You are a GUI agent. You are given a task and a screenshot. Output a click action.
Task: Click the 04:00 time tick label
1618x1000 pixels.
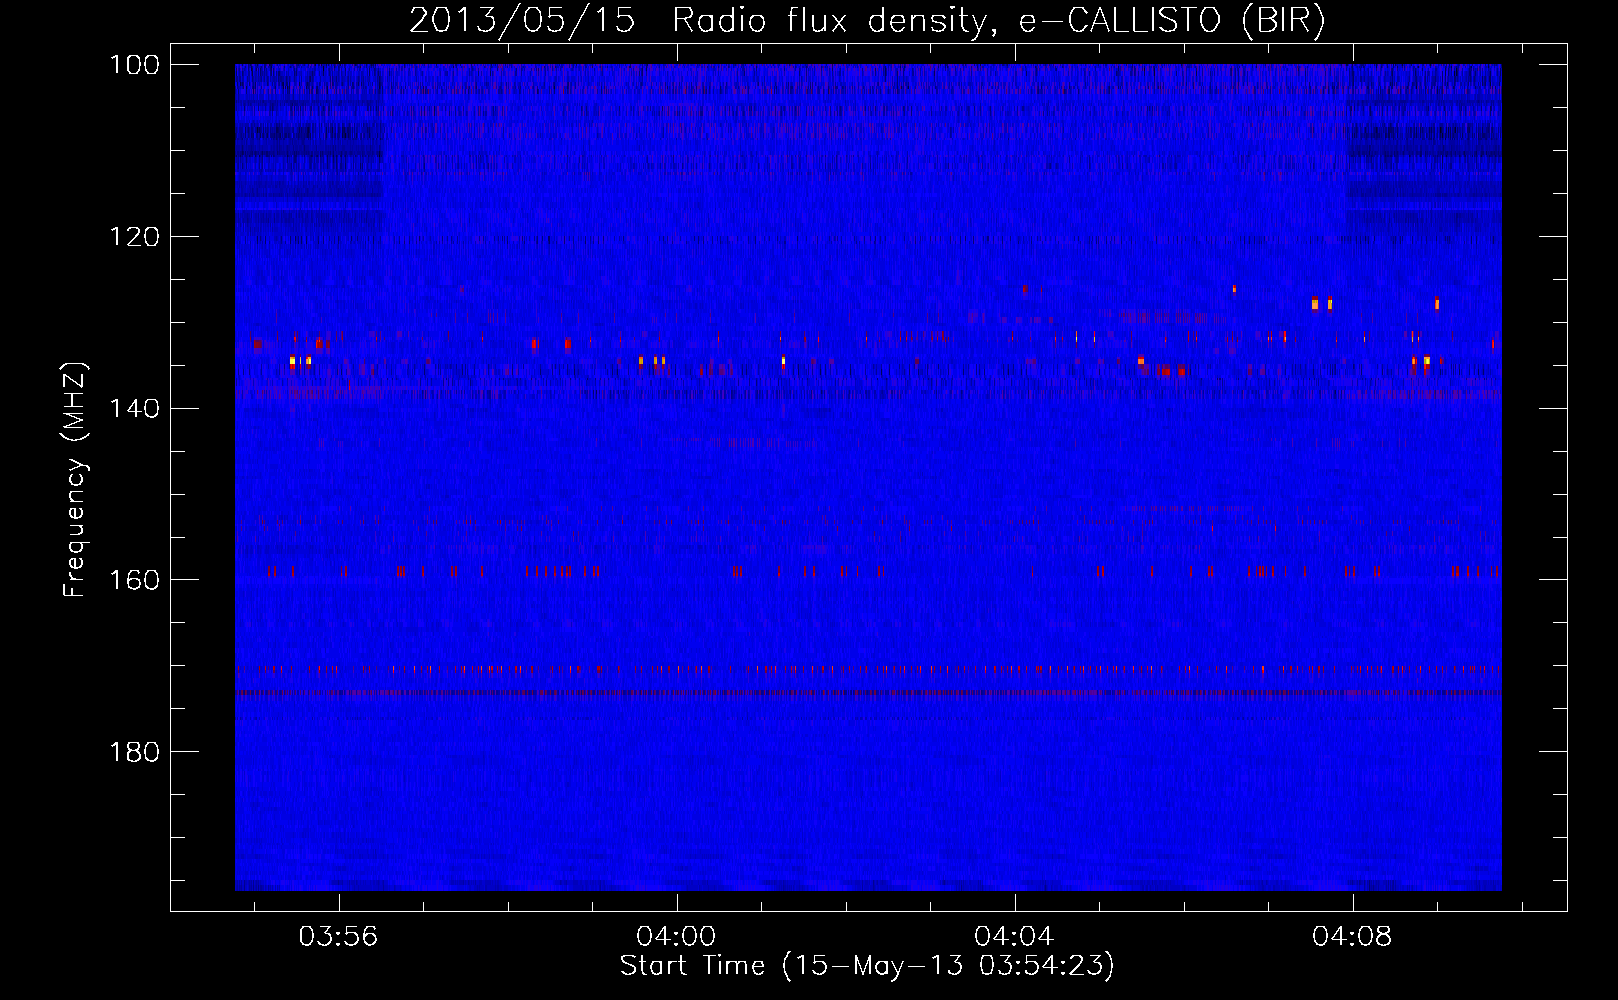677,938
